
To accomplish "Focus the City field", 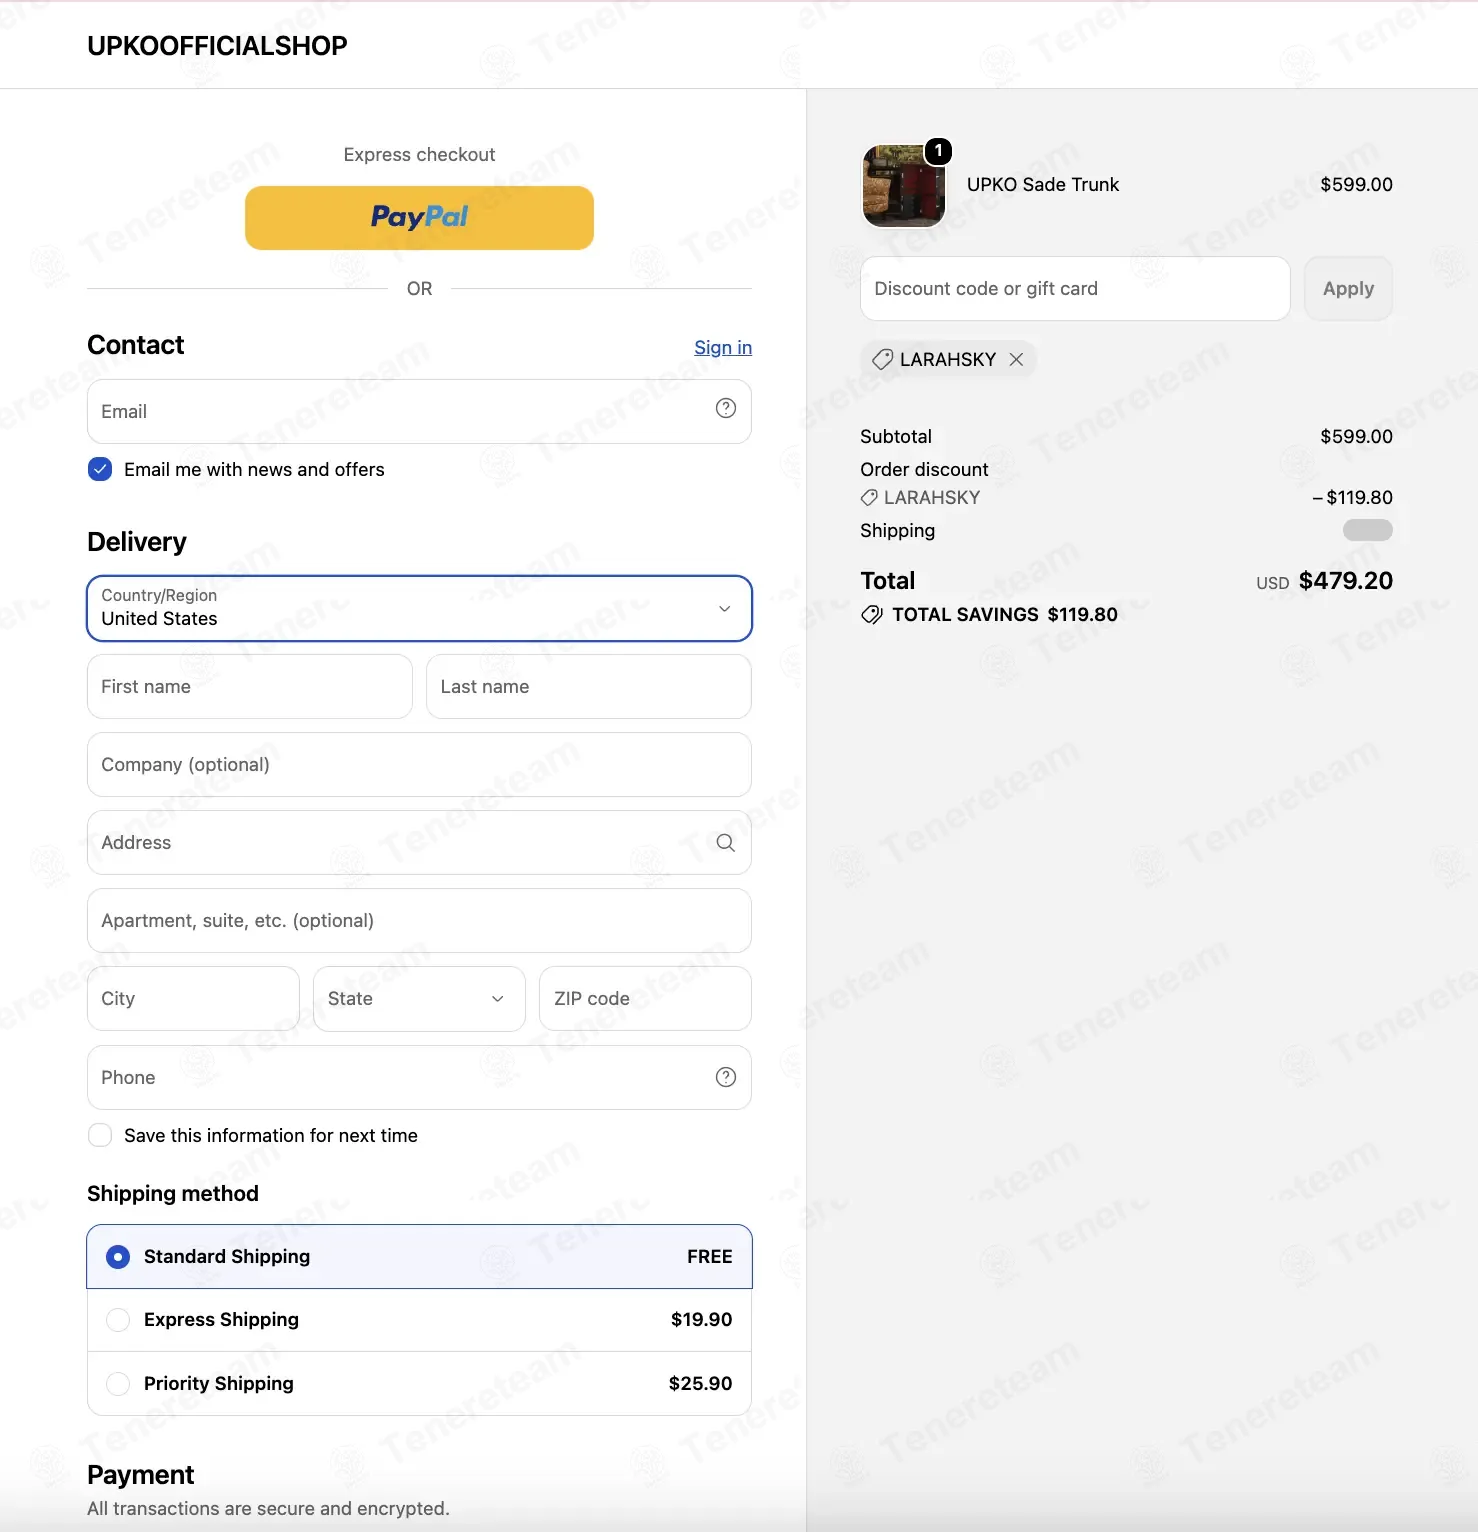I will (193, 999).
